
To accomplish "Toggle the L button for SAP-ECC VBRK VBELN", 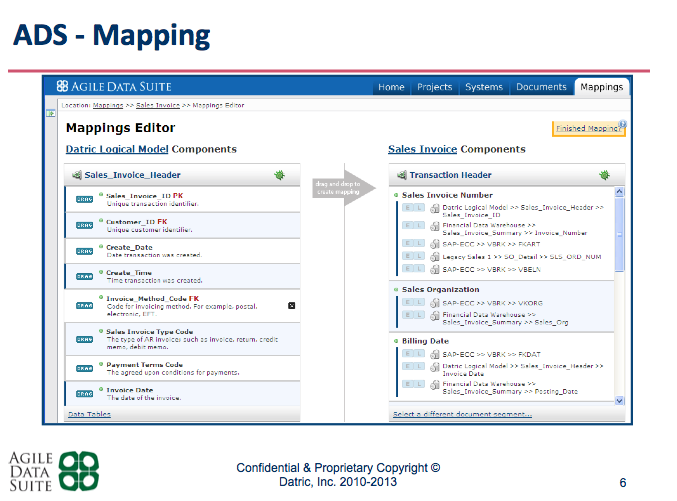I will (x=419, y=268).
